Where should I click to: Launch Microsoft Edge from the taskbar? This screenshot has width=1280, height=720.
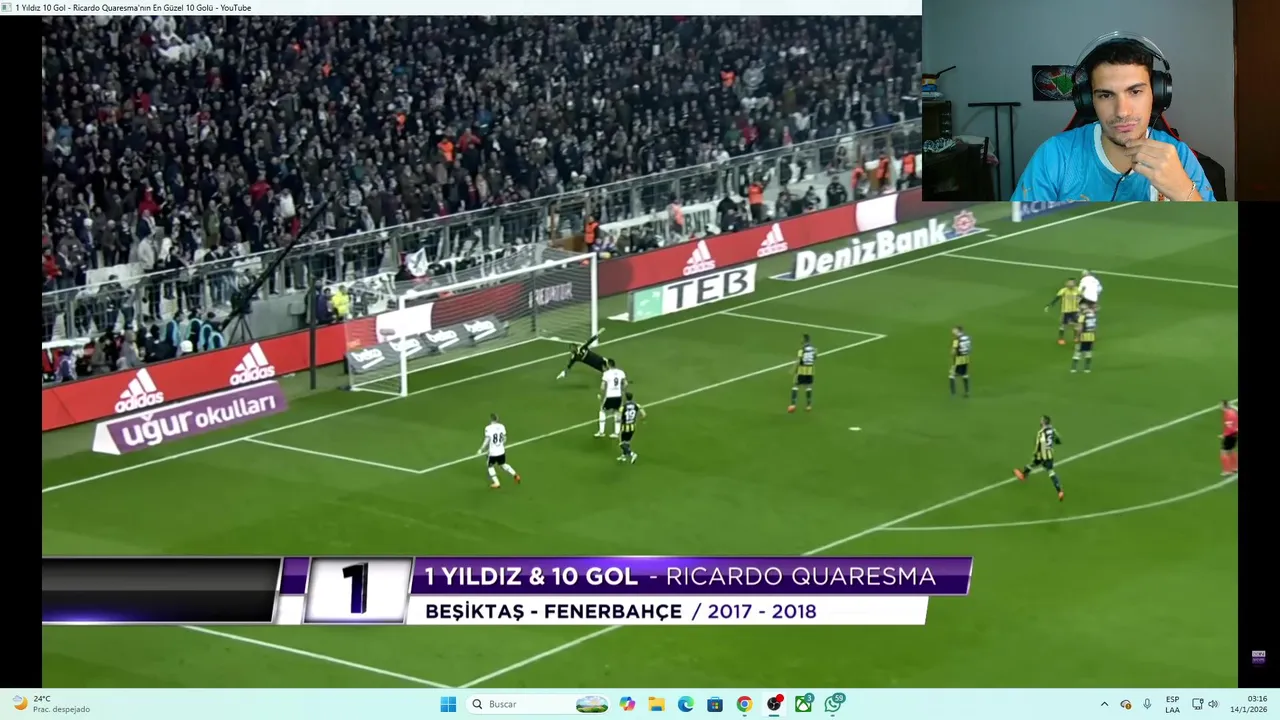(686, 704)
